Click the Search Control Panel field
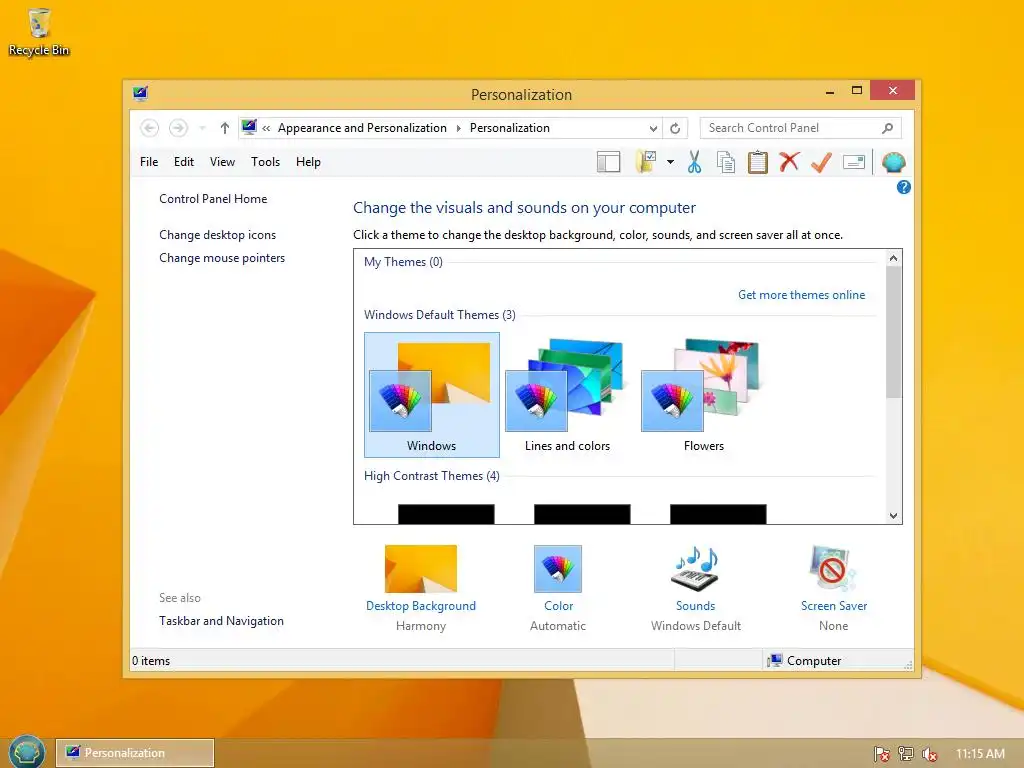1024x768 pixels. click(801, 128)
